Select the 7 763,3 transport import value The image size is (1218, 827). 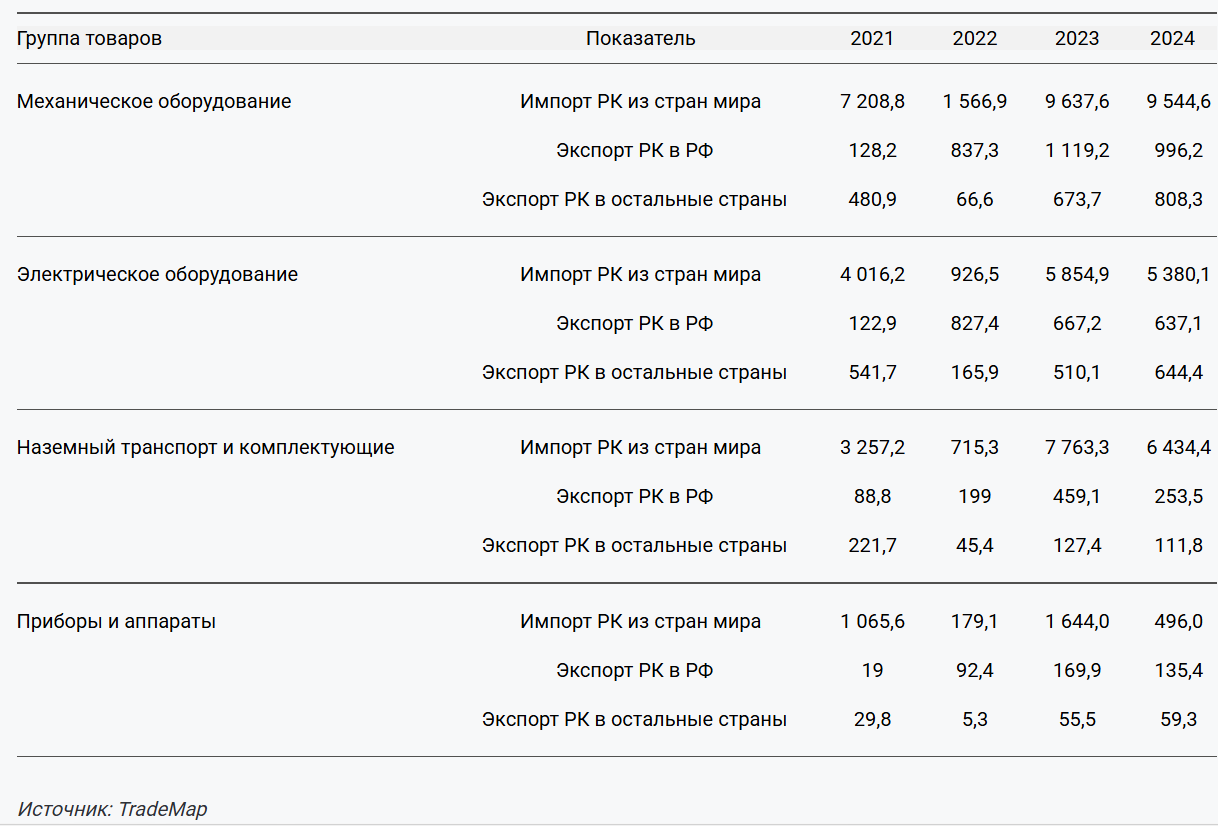click(1077, 448)
